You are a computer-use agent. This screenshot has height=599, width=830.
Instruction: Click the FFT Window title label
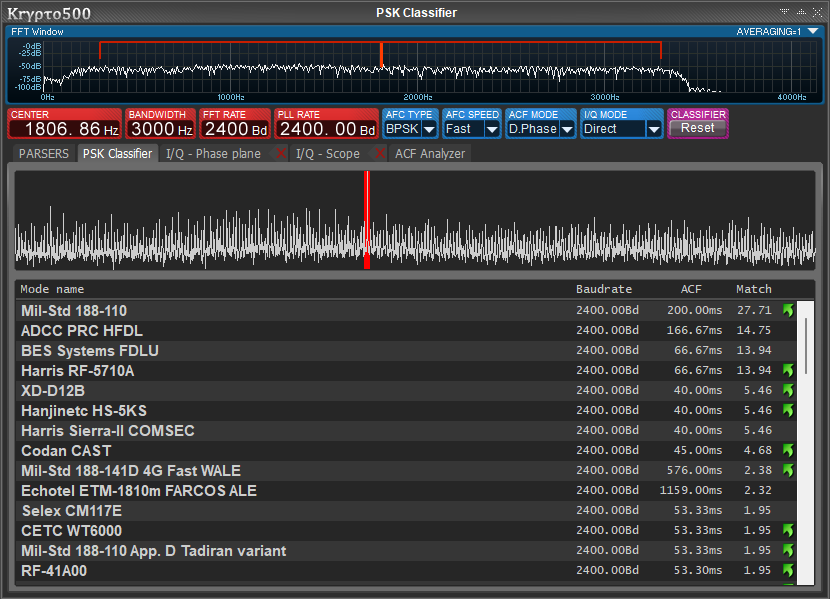37,32
